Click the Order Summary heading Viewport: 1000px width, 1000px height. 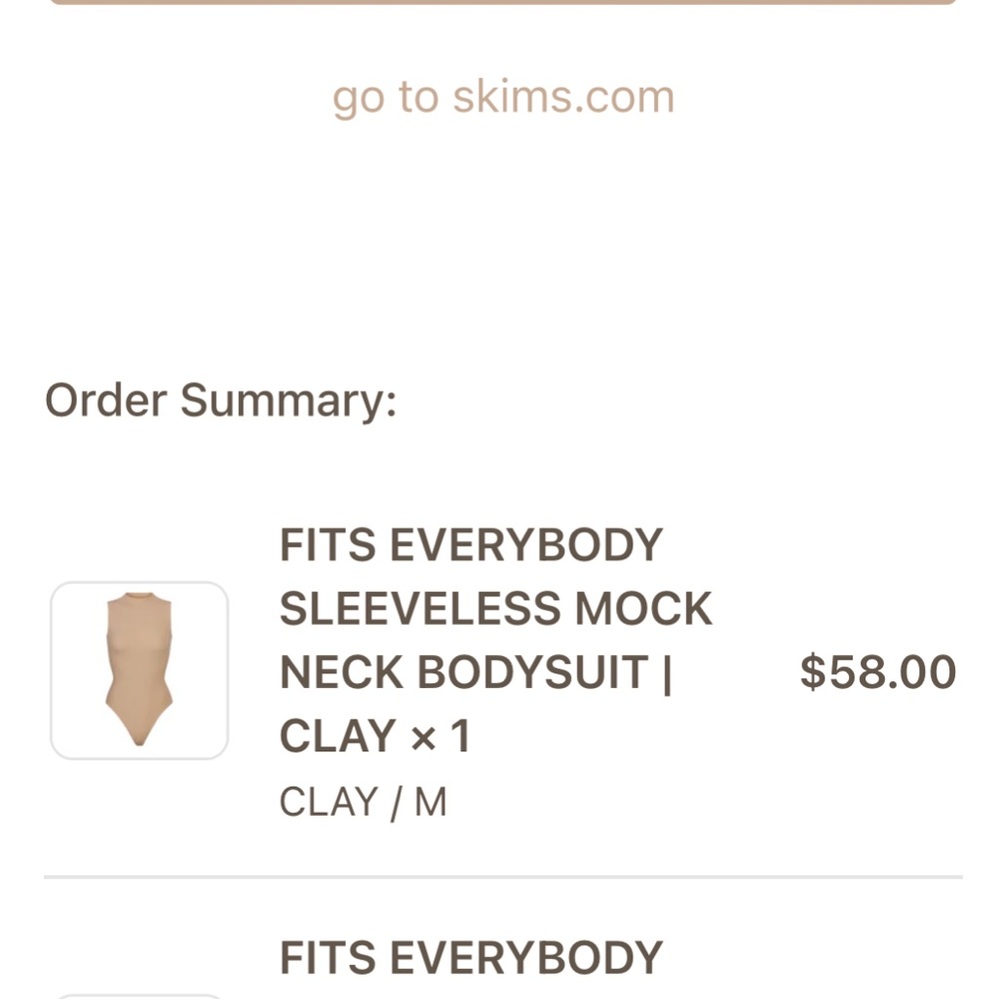(220, 400)
